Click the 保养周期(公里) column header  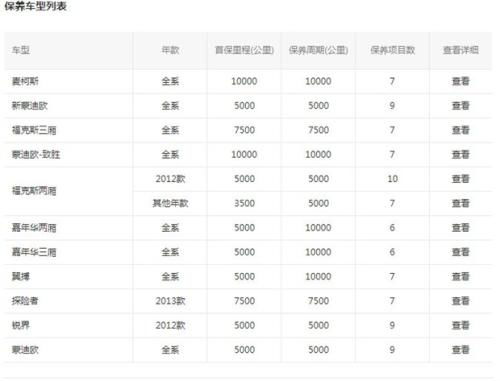tap(318, 50)
